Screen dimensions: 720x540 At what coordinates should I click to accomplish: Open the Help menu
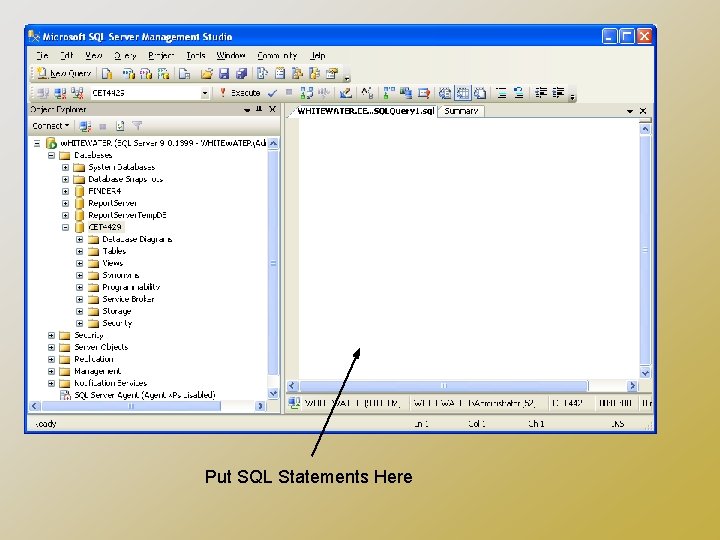[x=317, y=56]
